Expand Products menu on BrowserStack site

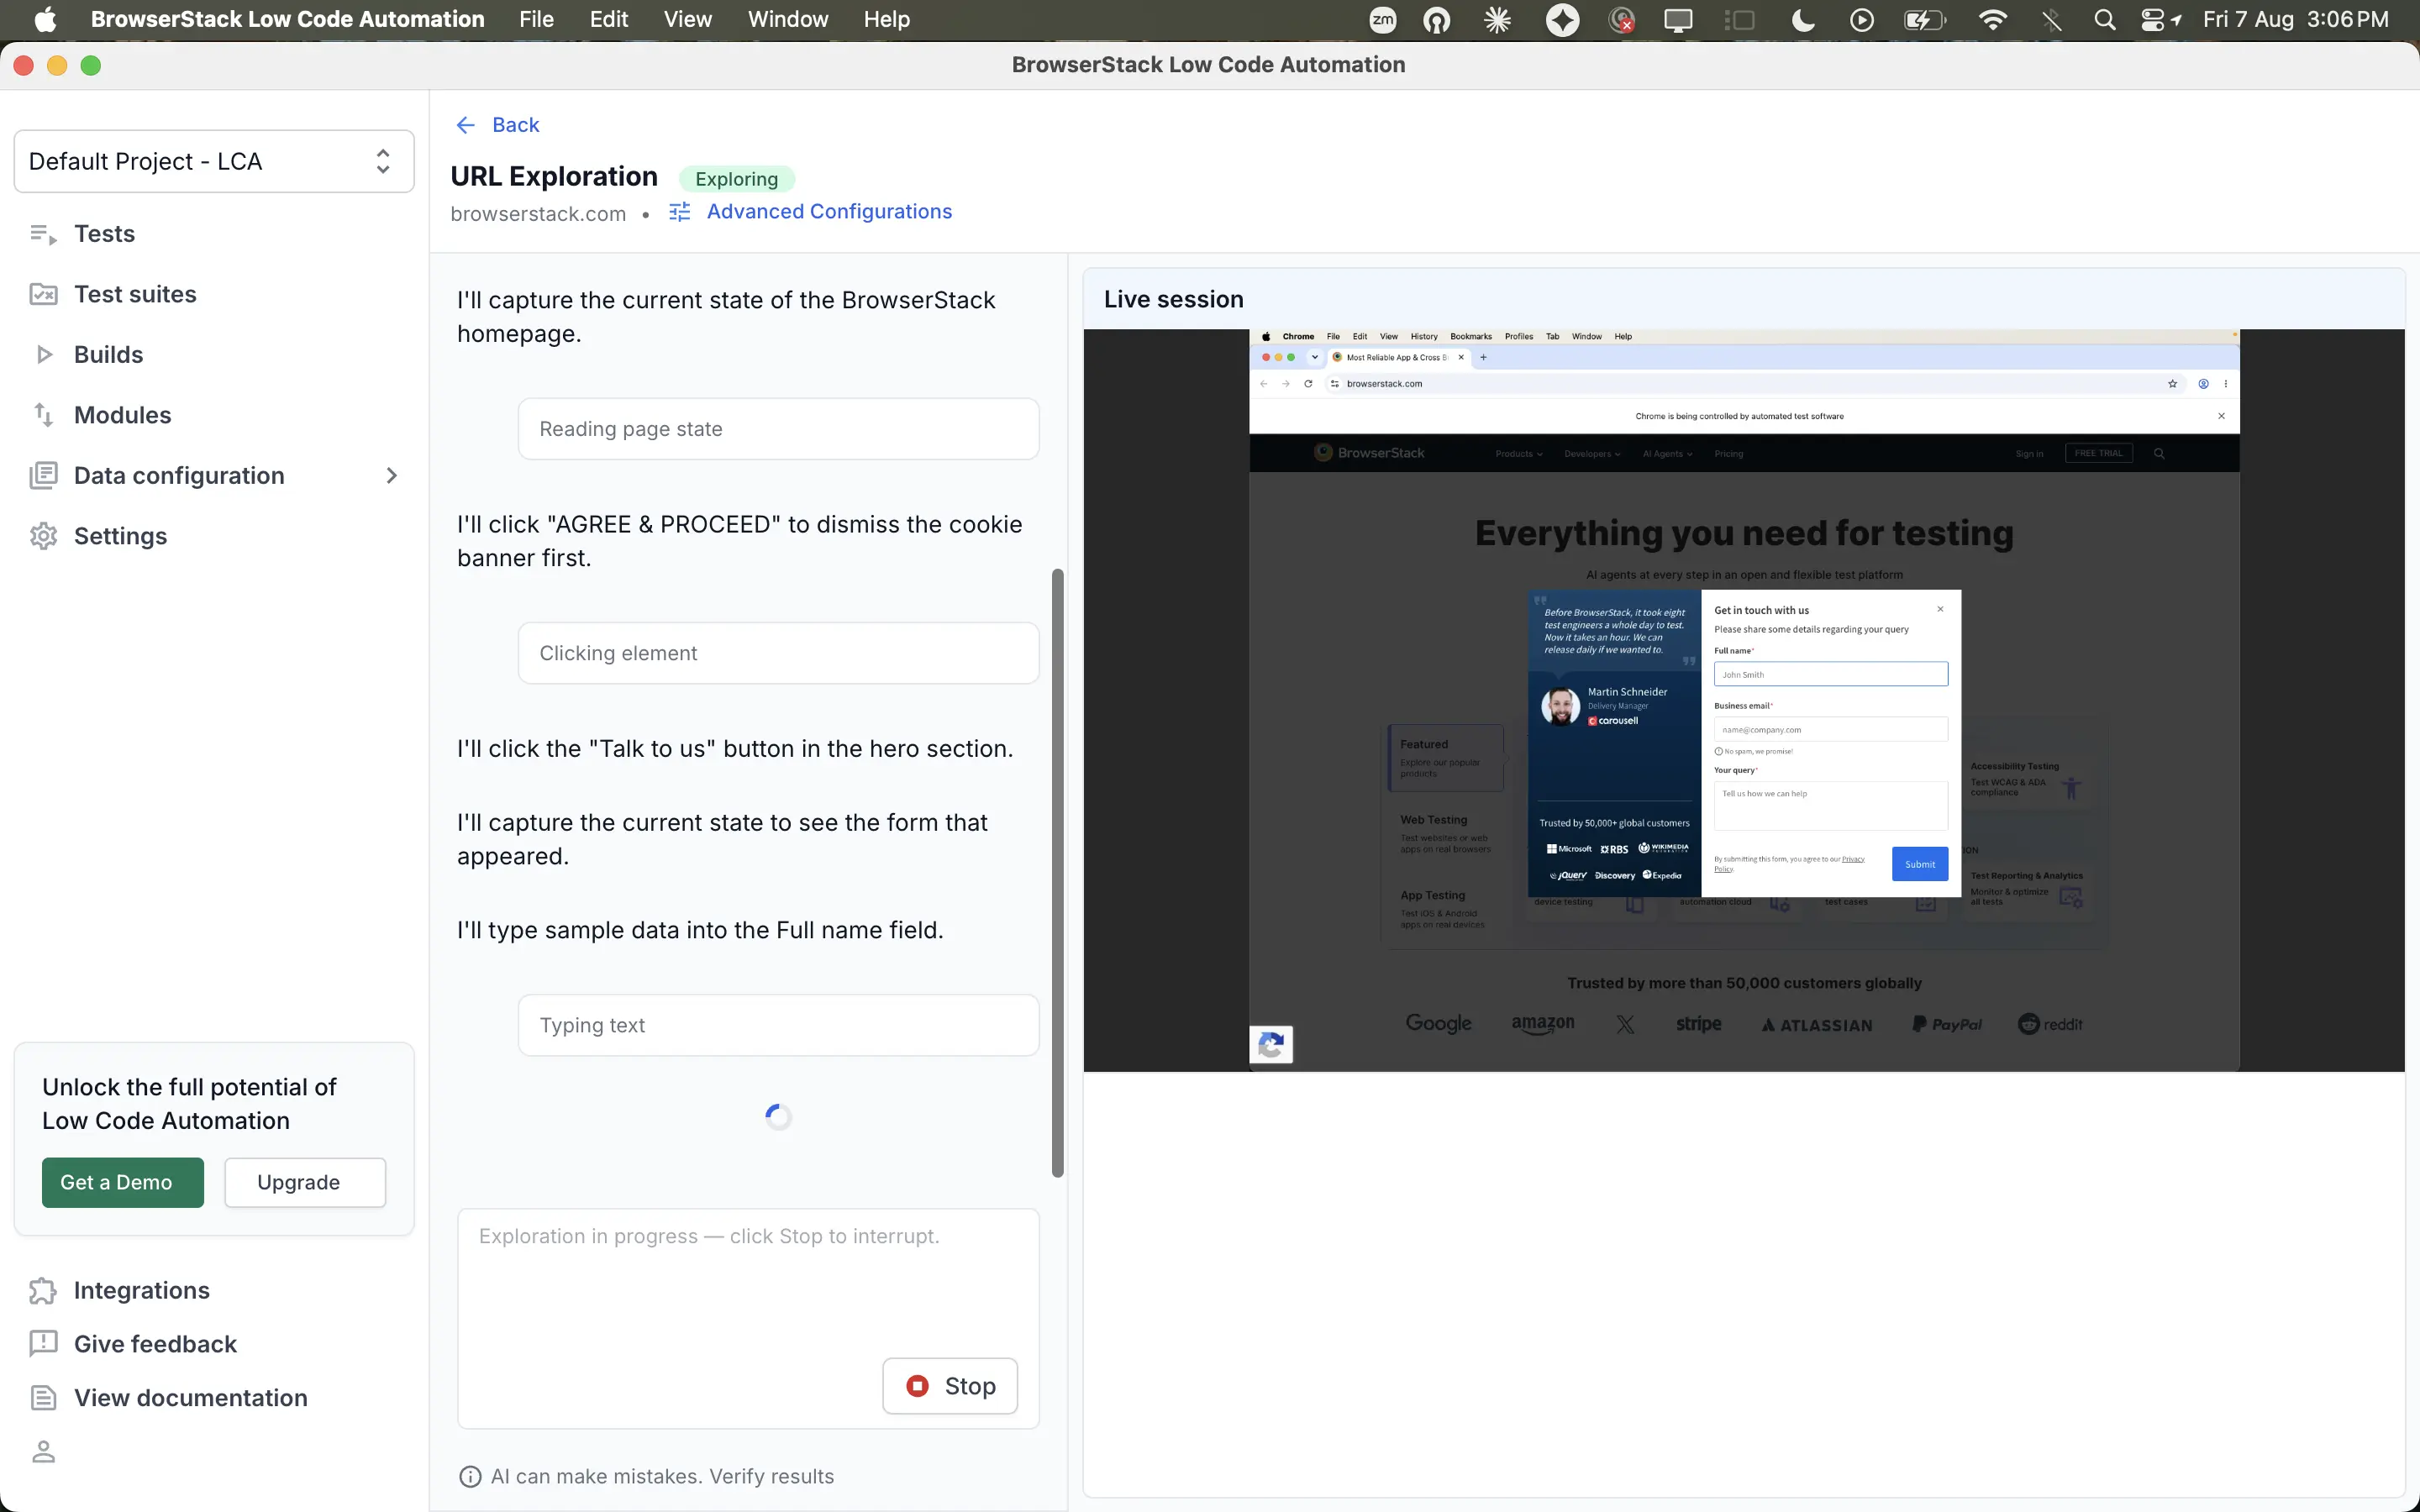pyautogui.click(x=1519, y=454)
